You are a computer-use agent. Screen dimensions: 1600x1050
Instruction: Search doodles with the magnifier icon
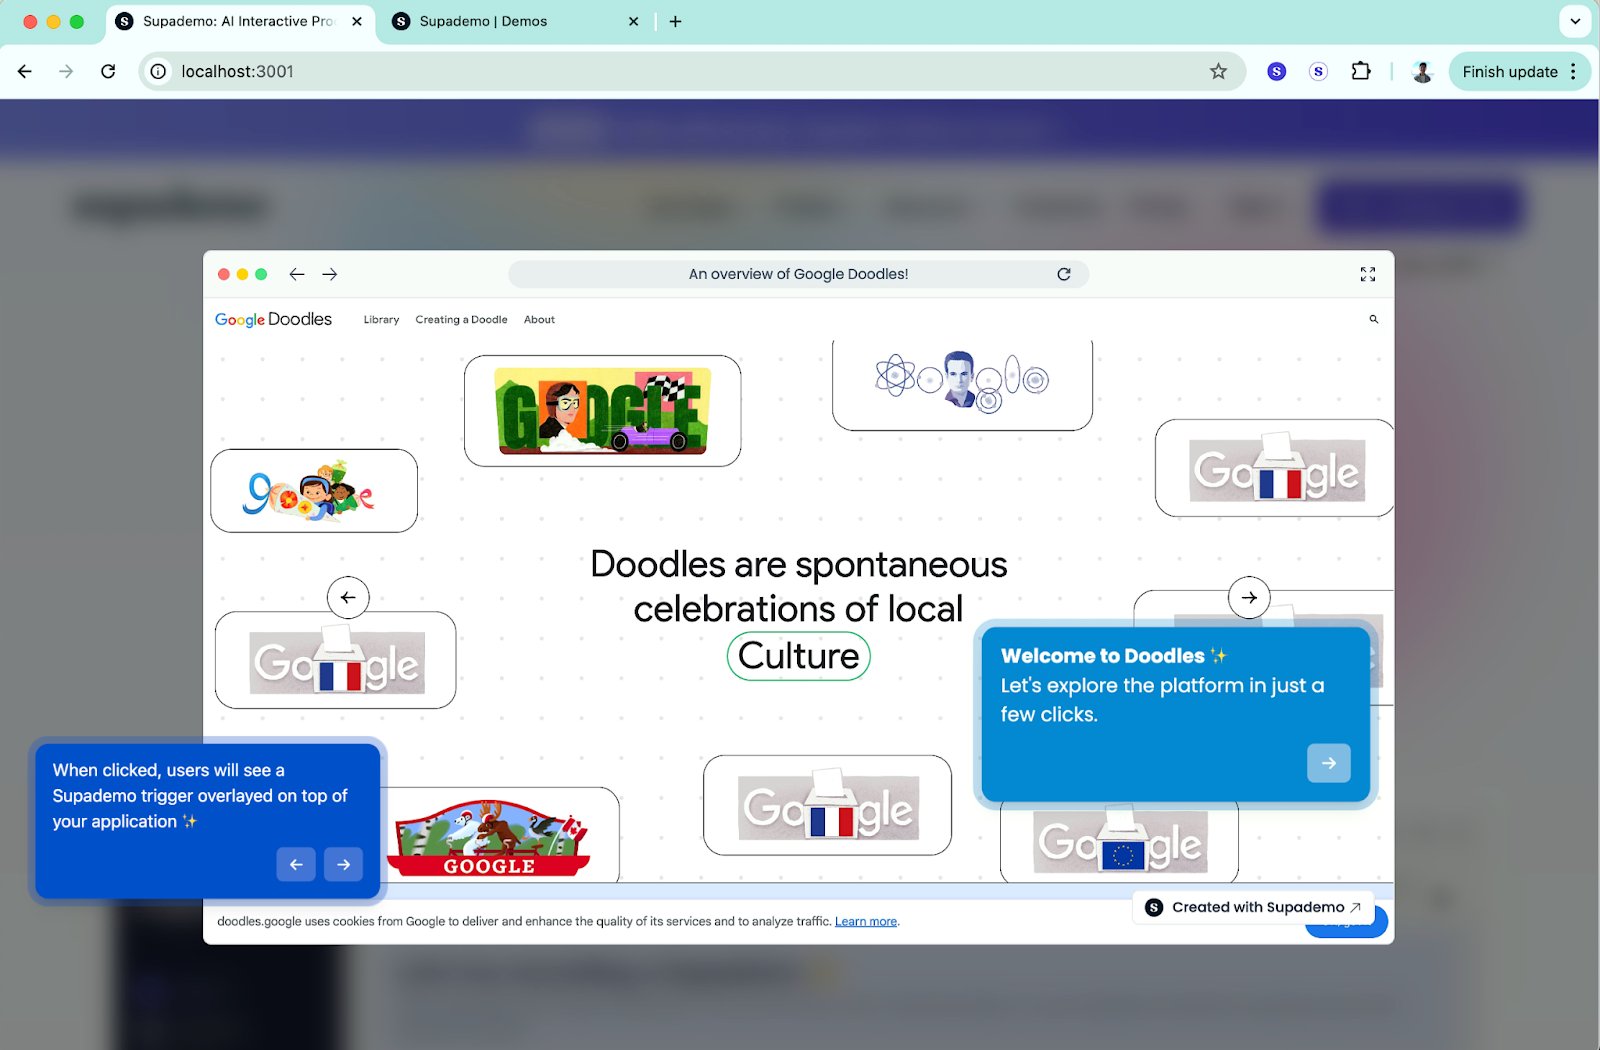pyautogui.click(x=1374, y=319)
